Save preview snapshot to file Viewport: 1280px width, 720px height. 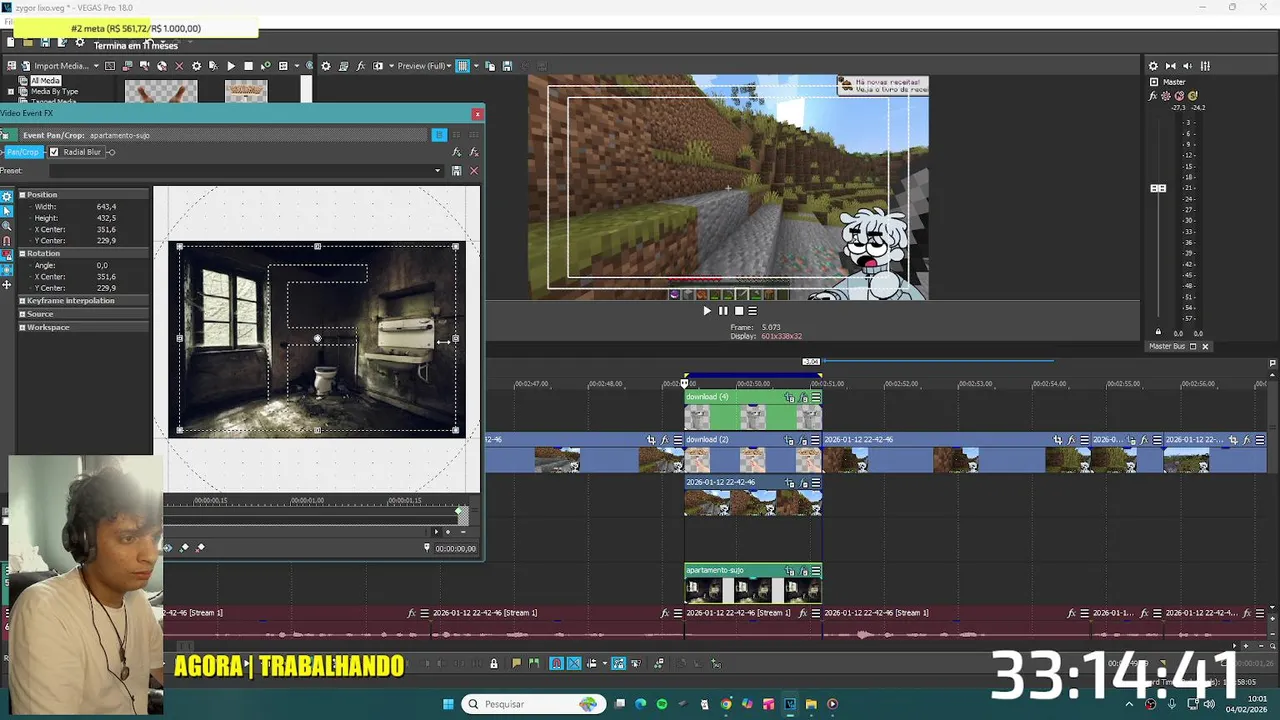point(507,66)
